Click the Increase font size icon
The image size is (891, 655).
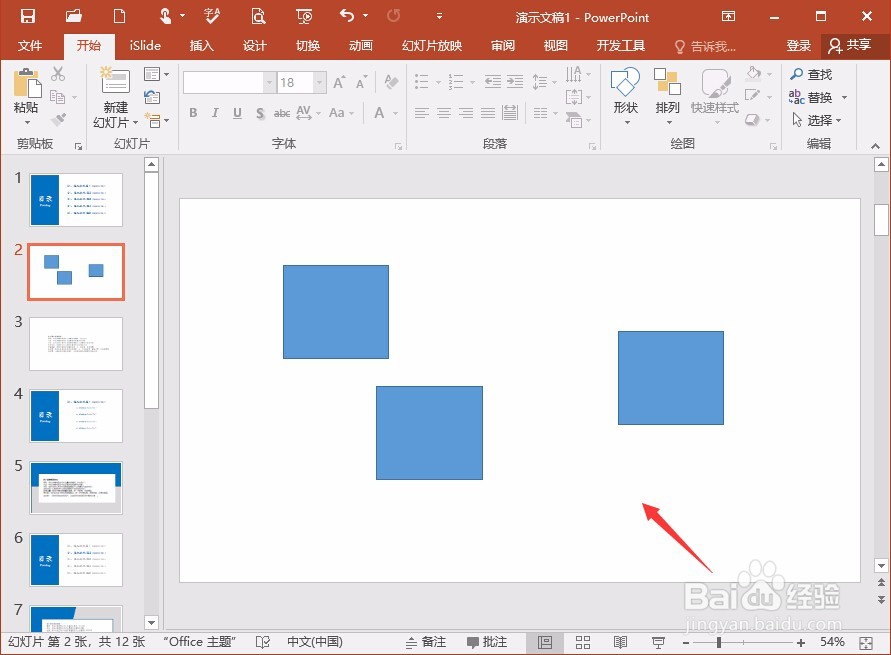point(339,82)
